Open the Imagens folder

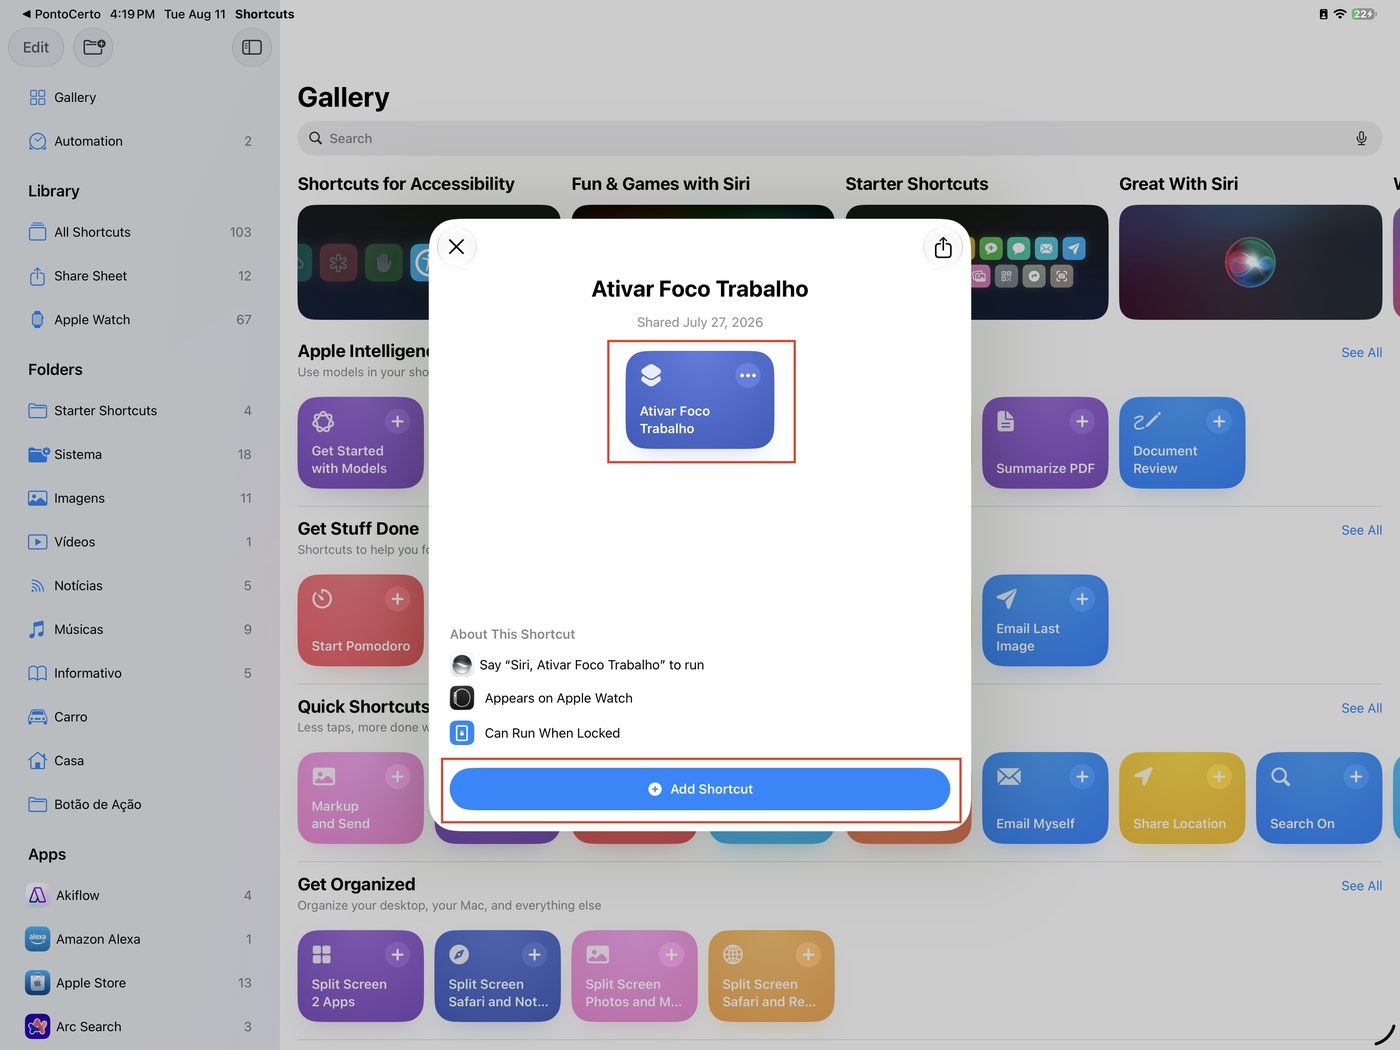pyautogui.click(x=140, y=498)
